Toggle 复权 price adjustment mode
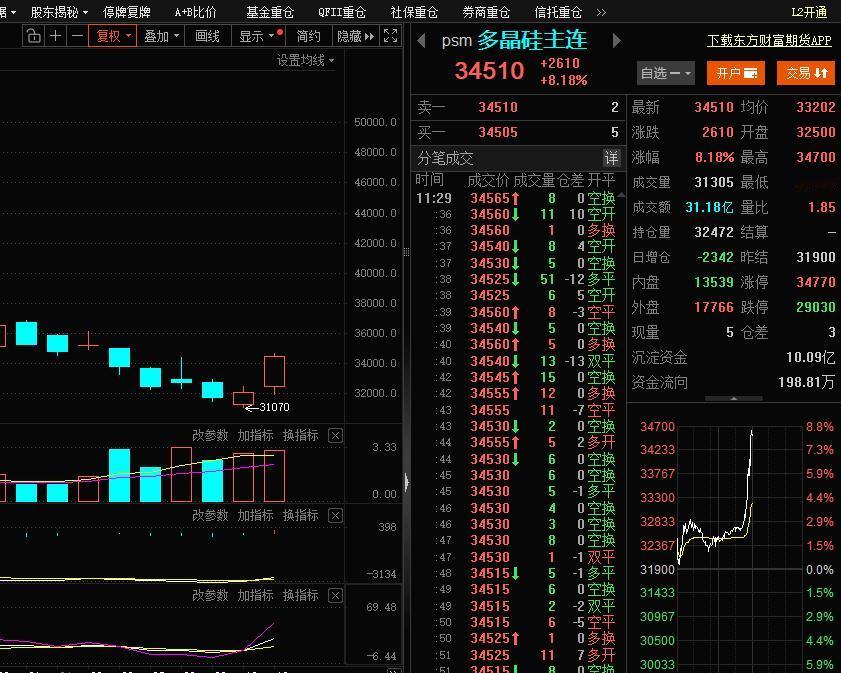This screenshot has width=841, height=673. [x=112, y=35]
